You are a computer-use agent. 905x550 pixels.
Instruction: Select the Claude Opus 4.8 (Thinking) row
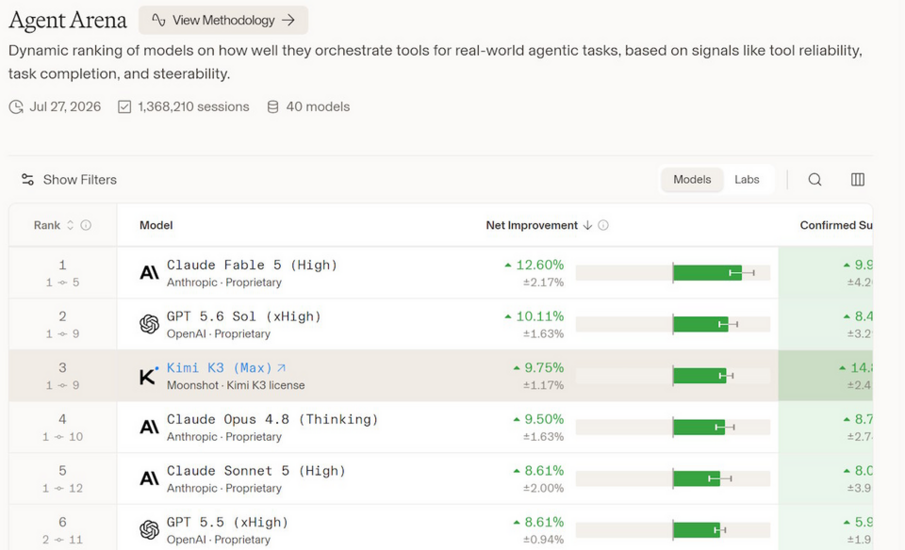440,427
